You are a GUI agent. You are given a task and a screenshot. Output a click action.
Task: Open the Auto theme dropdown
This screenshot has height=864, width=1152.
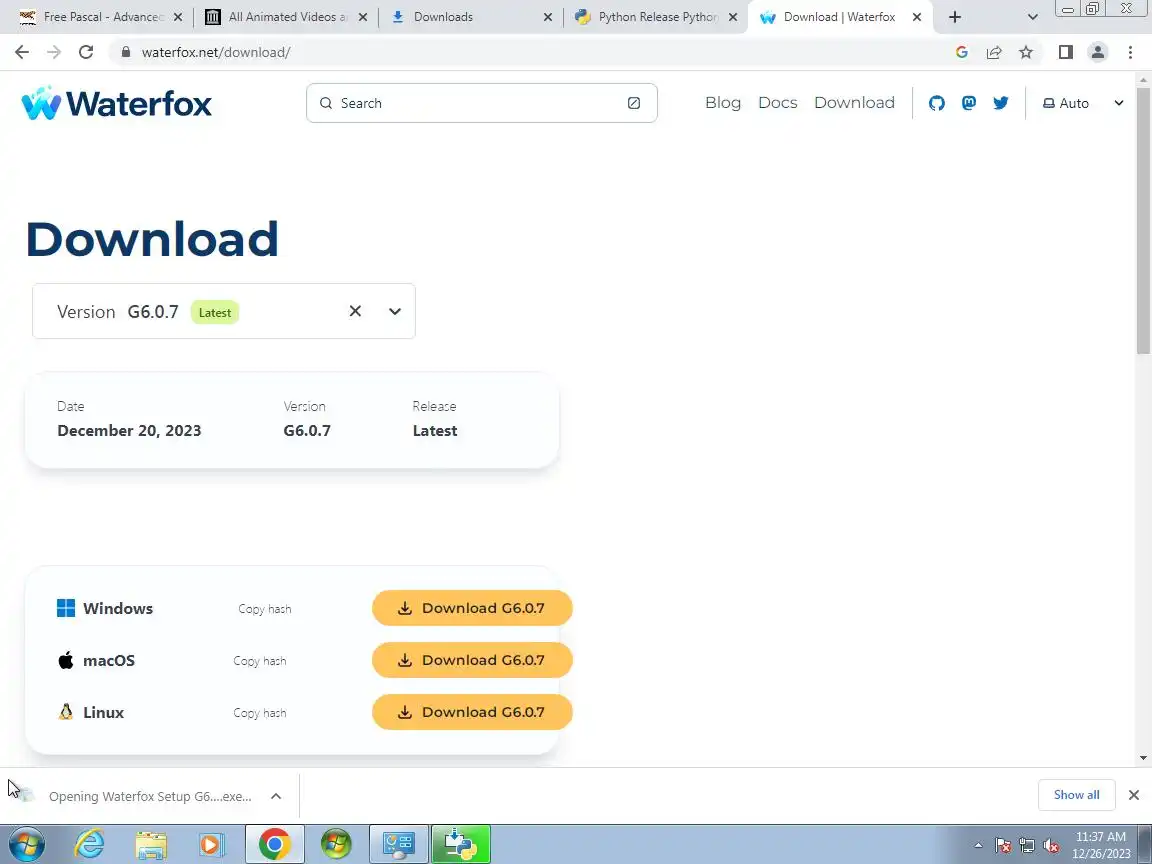(1083, 103)
